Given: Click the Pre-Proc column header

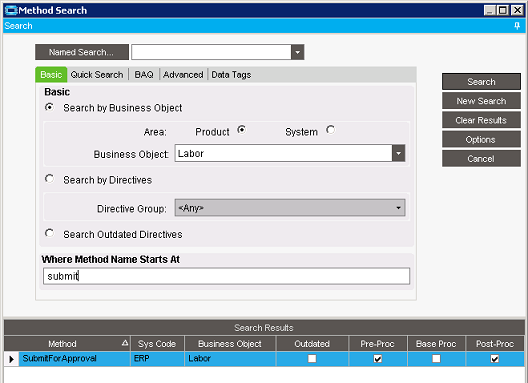Looking at the screenshot, I should click(x=378, y=344).
